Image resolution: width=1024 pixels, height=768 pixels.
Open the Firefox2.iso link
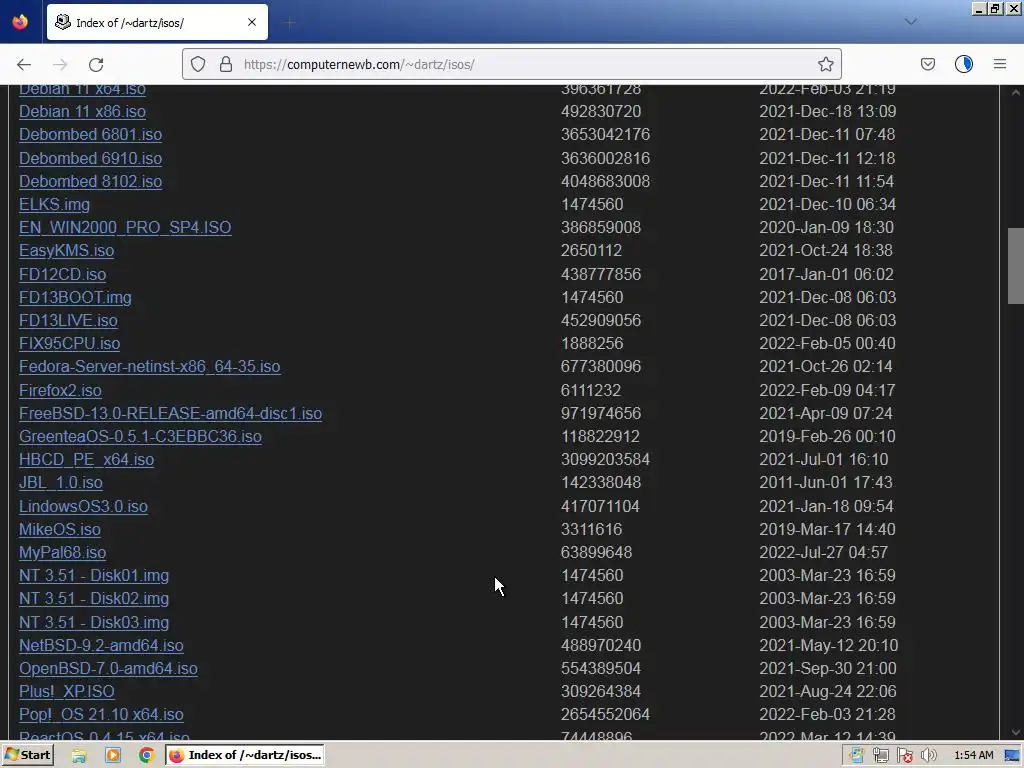60,390
